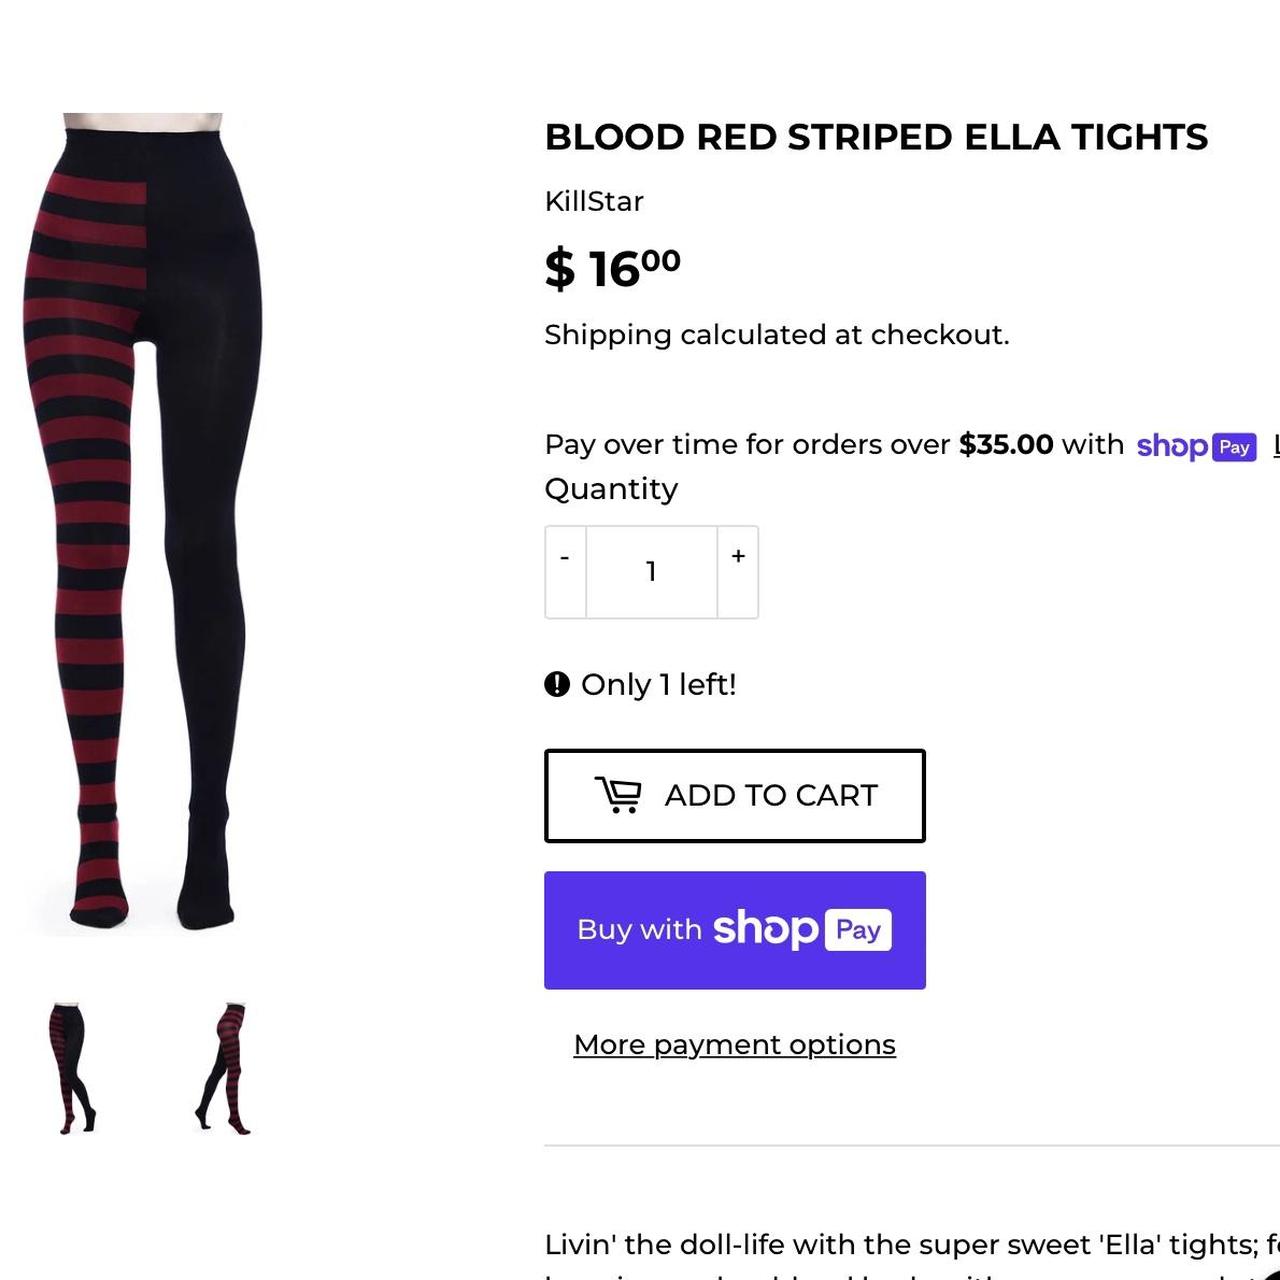Click the product description paragraph about Ella tights

[912, 1255]
